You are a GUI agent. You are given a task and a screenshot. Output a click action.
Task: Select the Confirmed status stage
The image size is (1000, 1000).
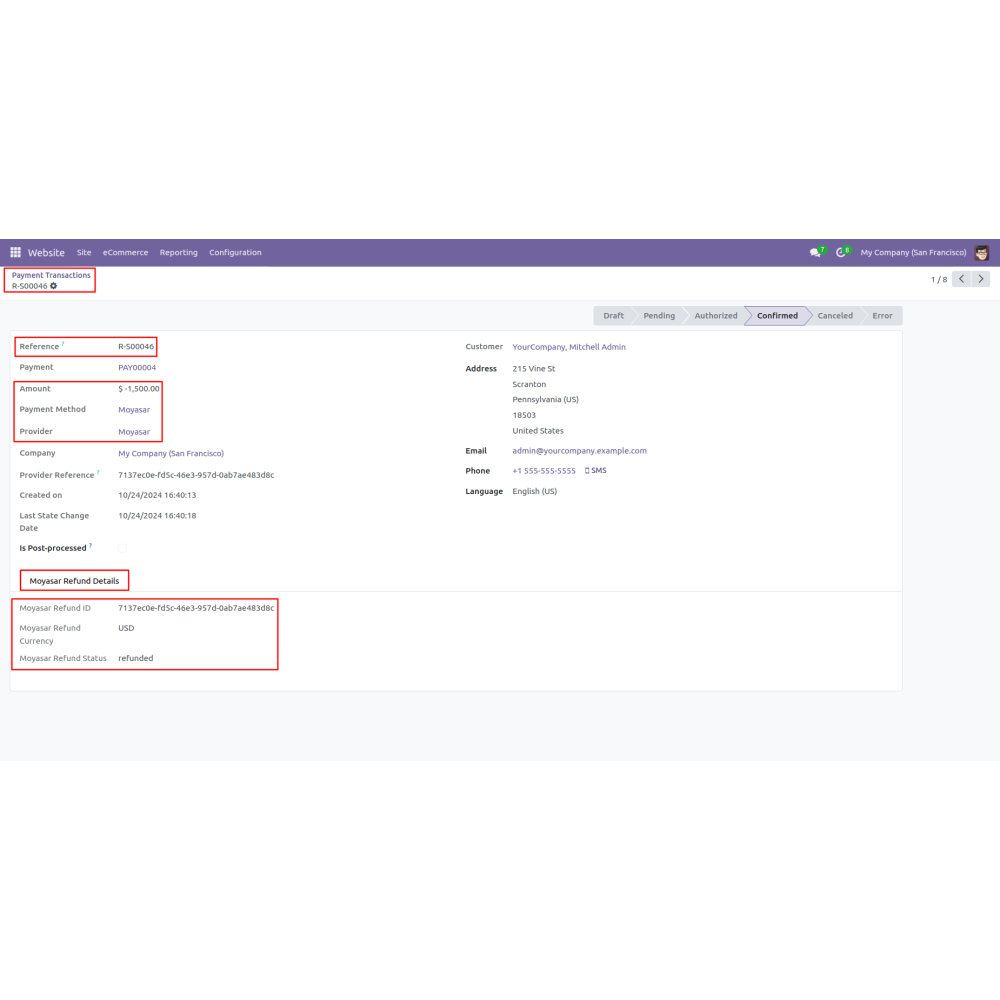click(x=777, y=316)
